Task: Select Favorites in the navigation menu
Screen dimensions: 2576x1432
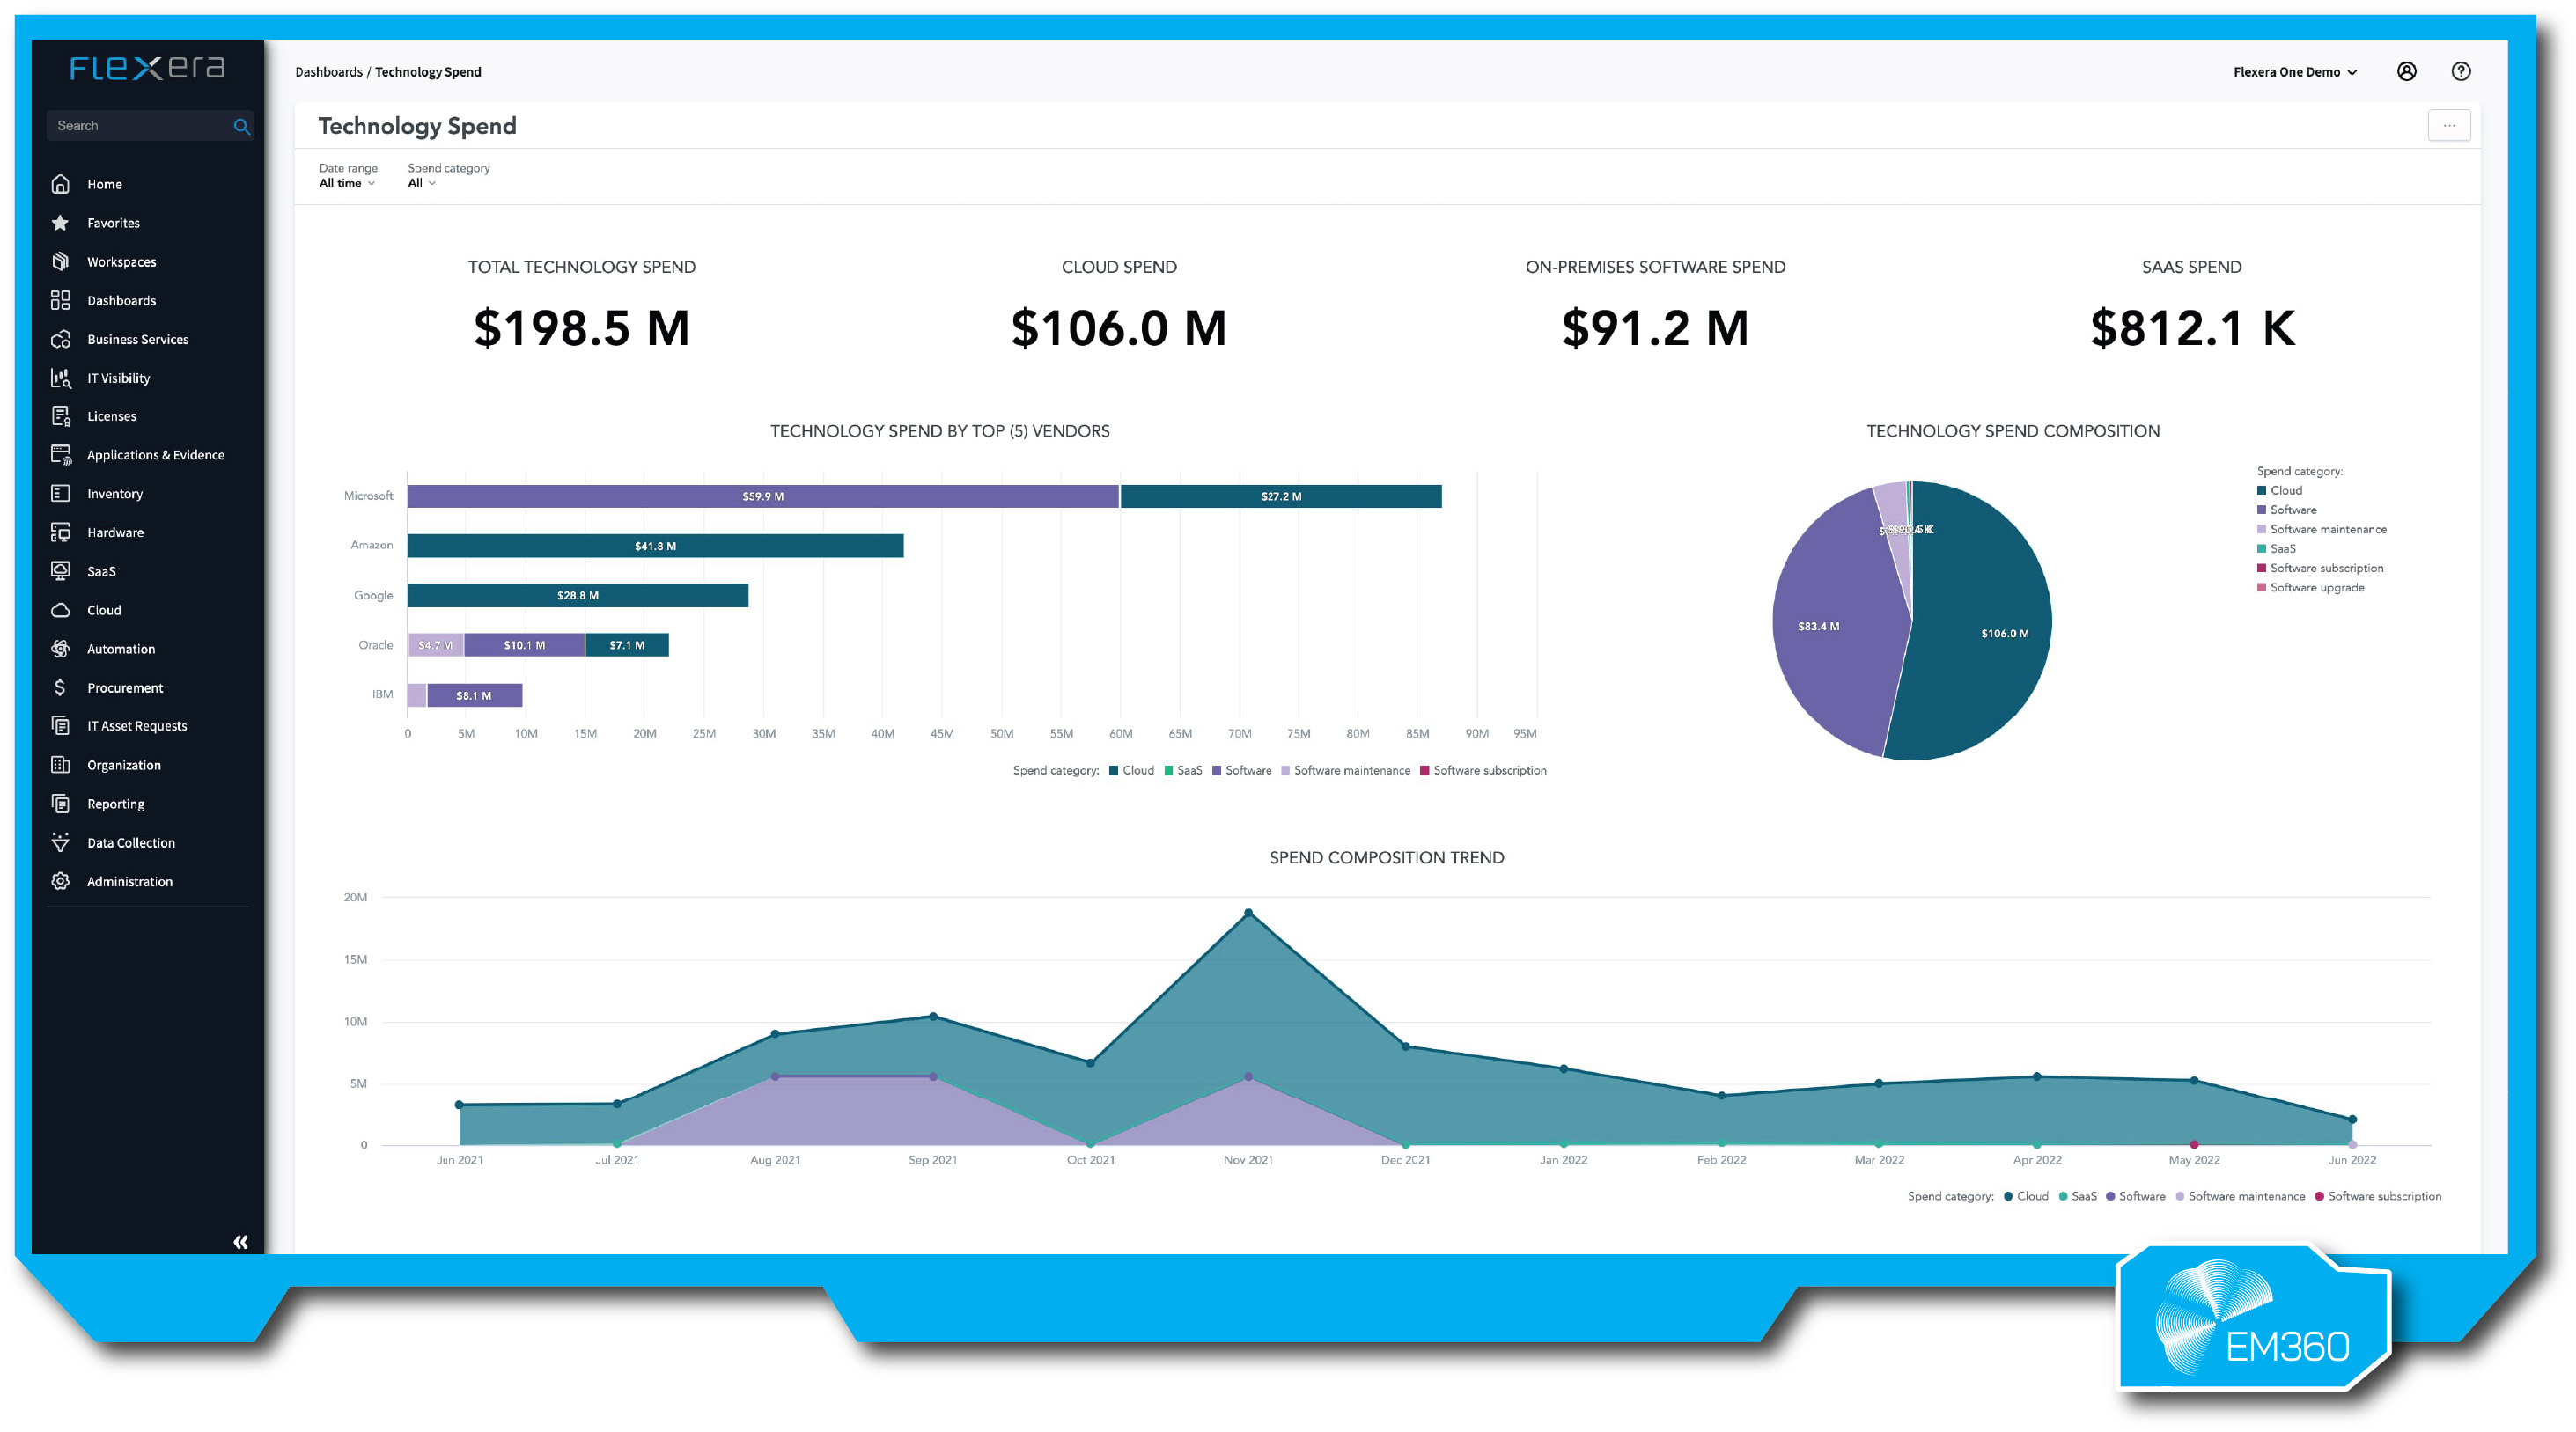Action: [61, 222]
